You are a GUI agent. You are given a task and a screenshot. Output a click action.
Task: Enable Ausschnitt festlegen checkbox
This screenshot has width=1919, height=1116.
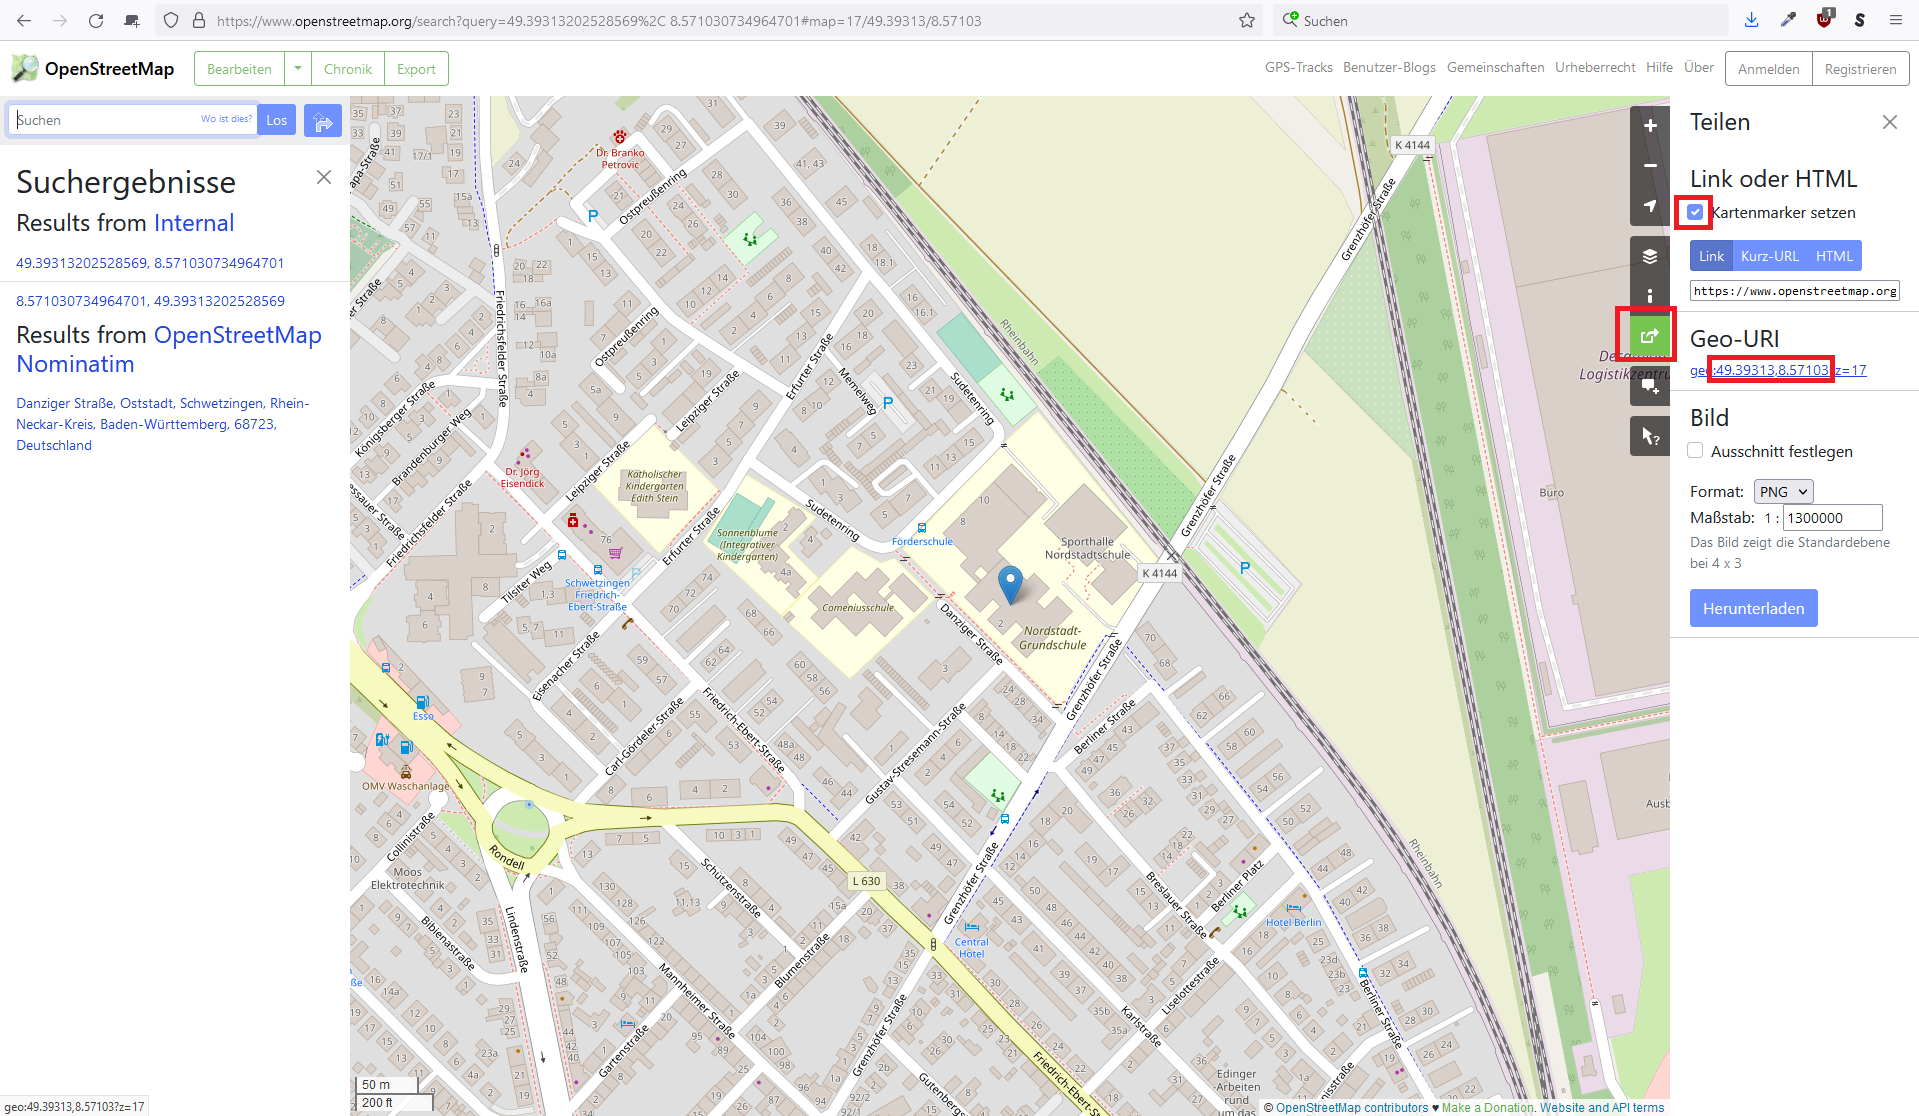[x=1695, y=451]
